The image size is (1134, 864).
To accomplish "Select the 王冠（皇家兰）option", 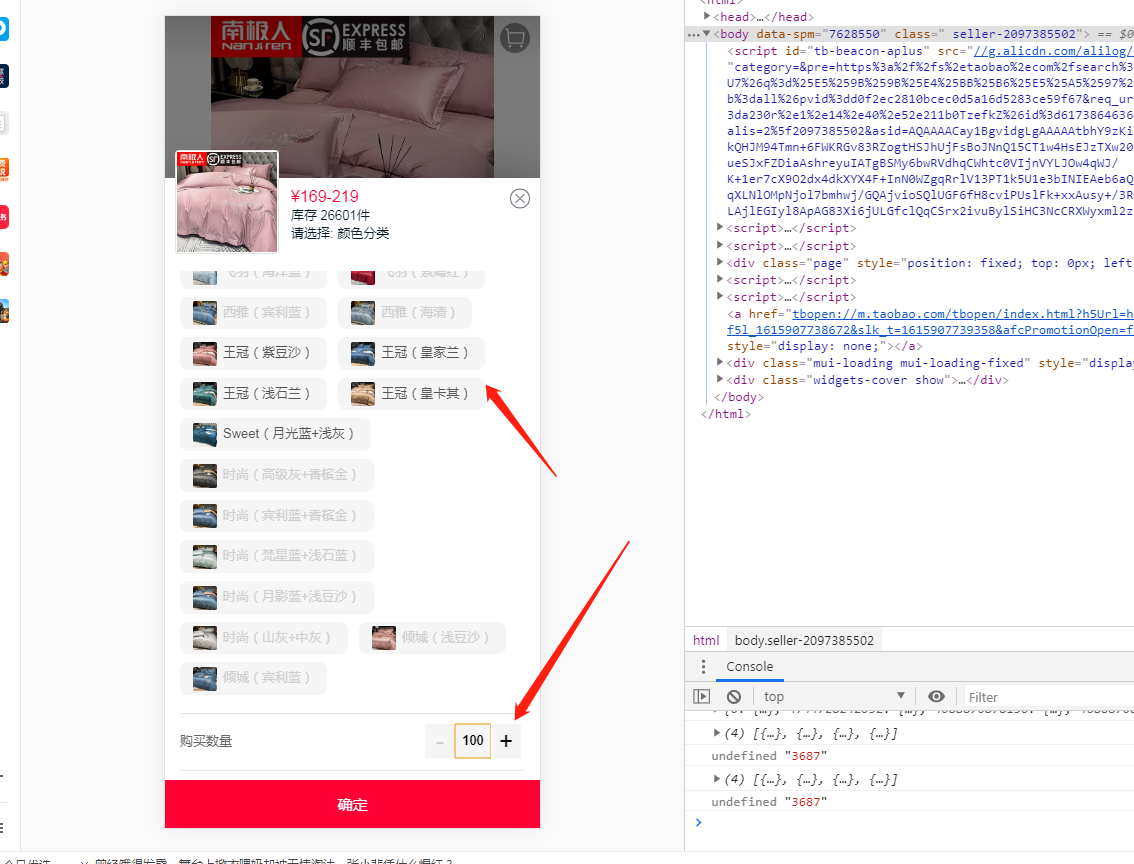I will (411, 353).
